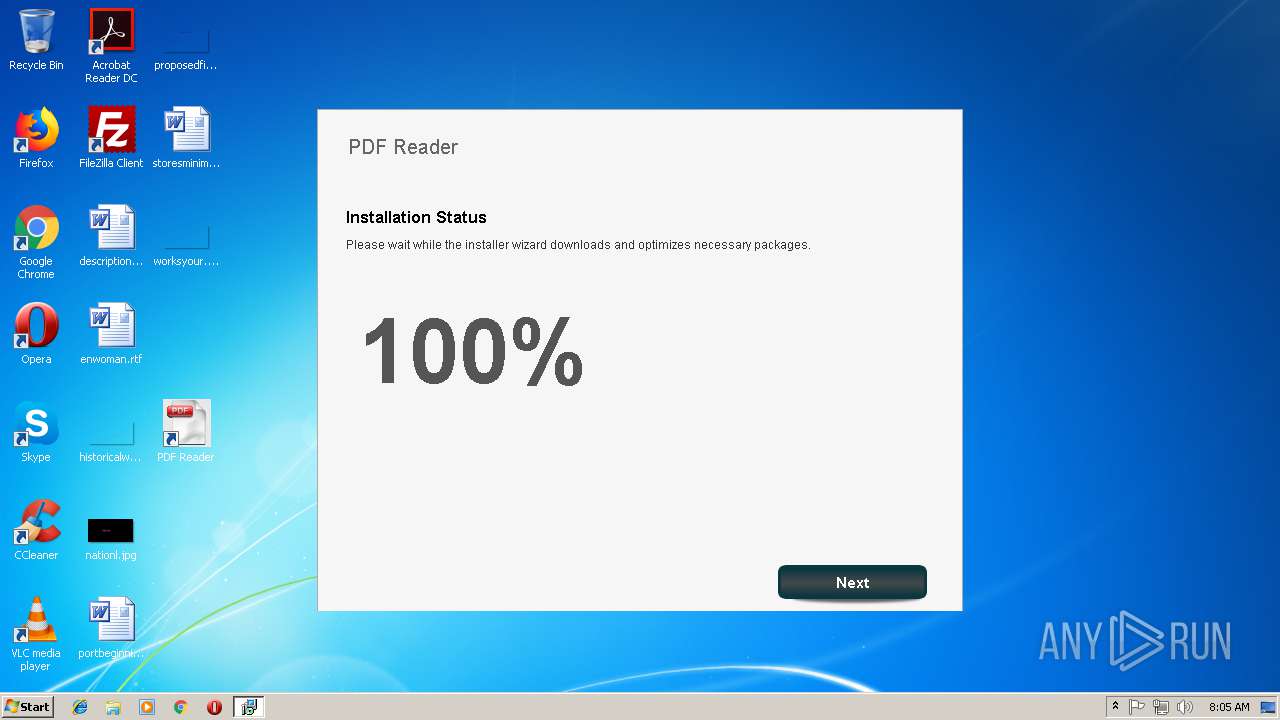The image size is (1280, 720).
Task: Click the 100% progress indicator
Action: pos(472,350)
